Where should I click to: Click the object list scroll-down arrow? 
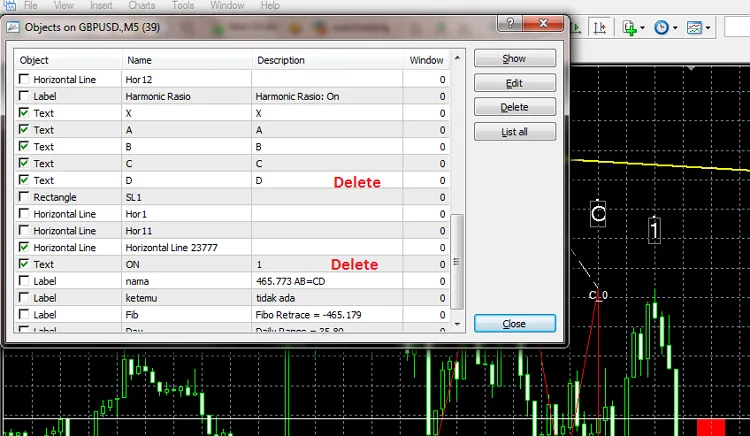(x=458, y=323)
